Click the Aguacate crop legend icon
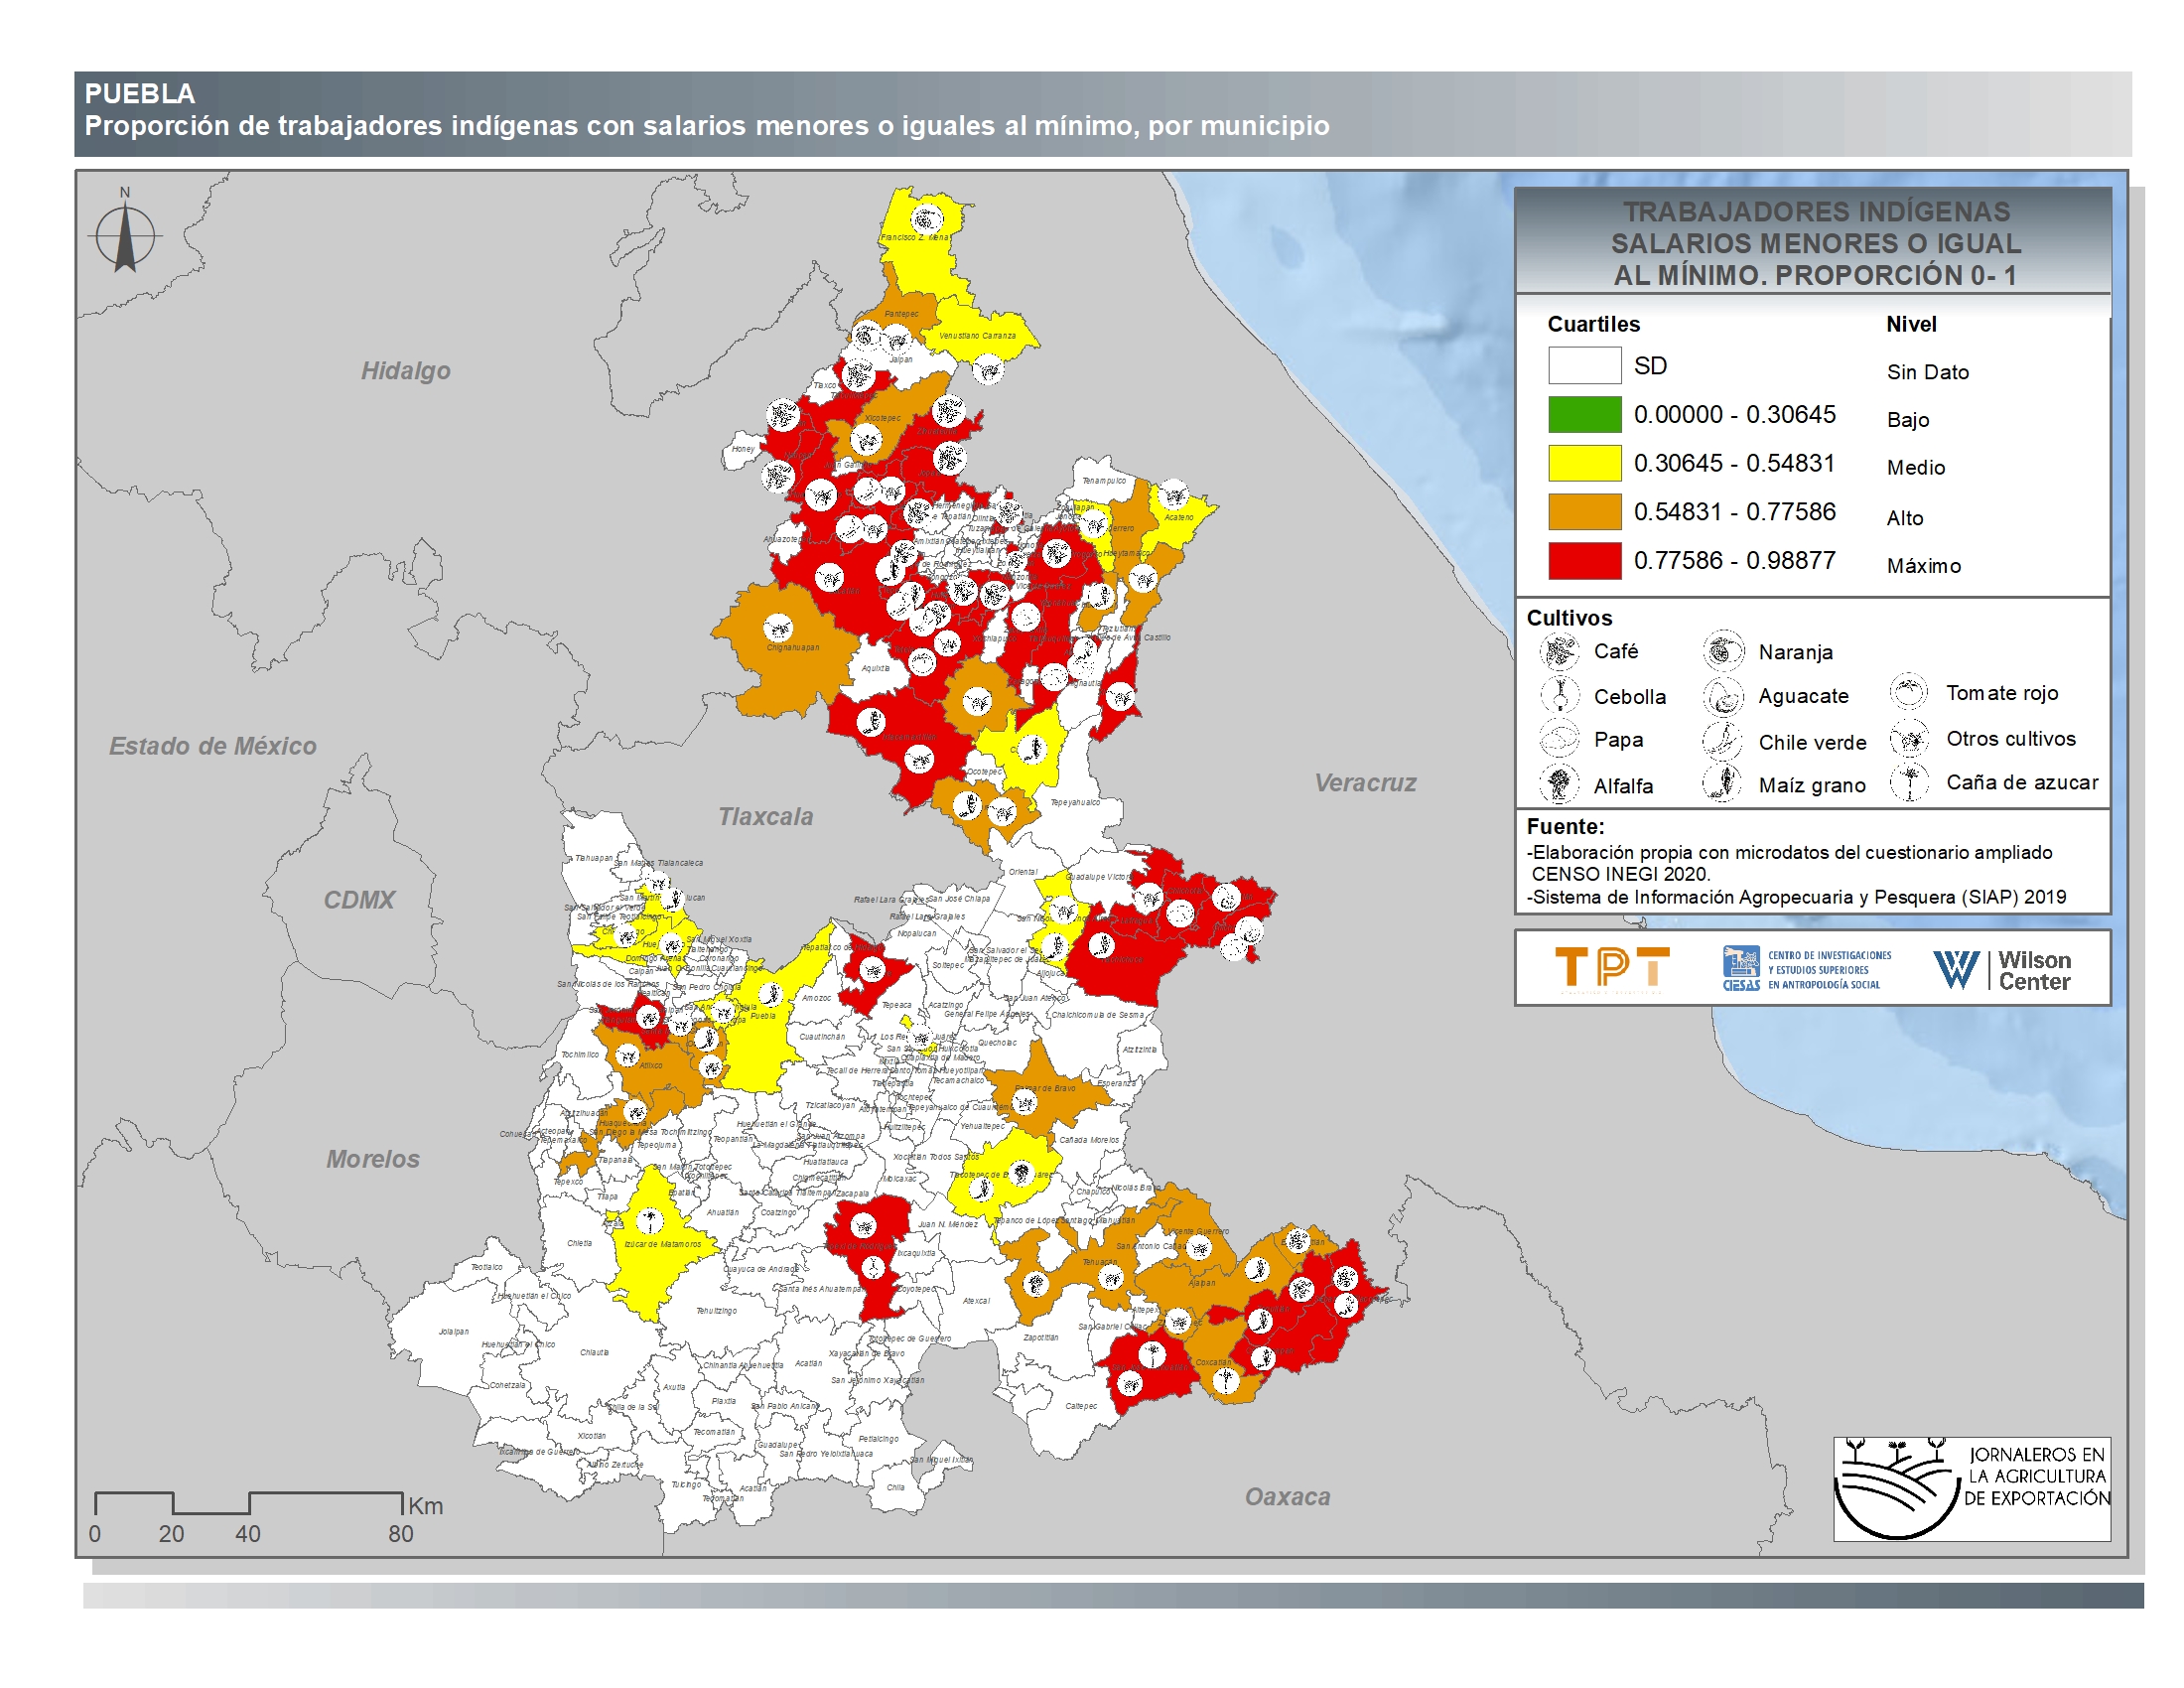Viewport: 2184px width, 1688px height. point(1723,696)
